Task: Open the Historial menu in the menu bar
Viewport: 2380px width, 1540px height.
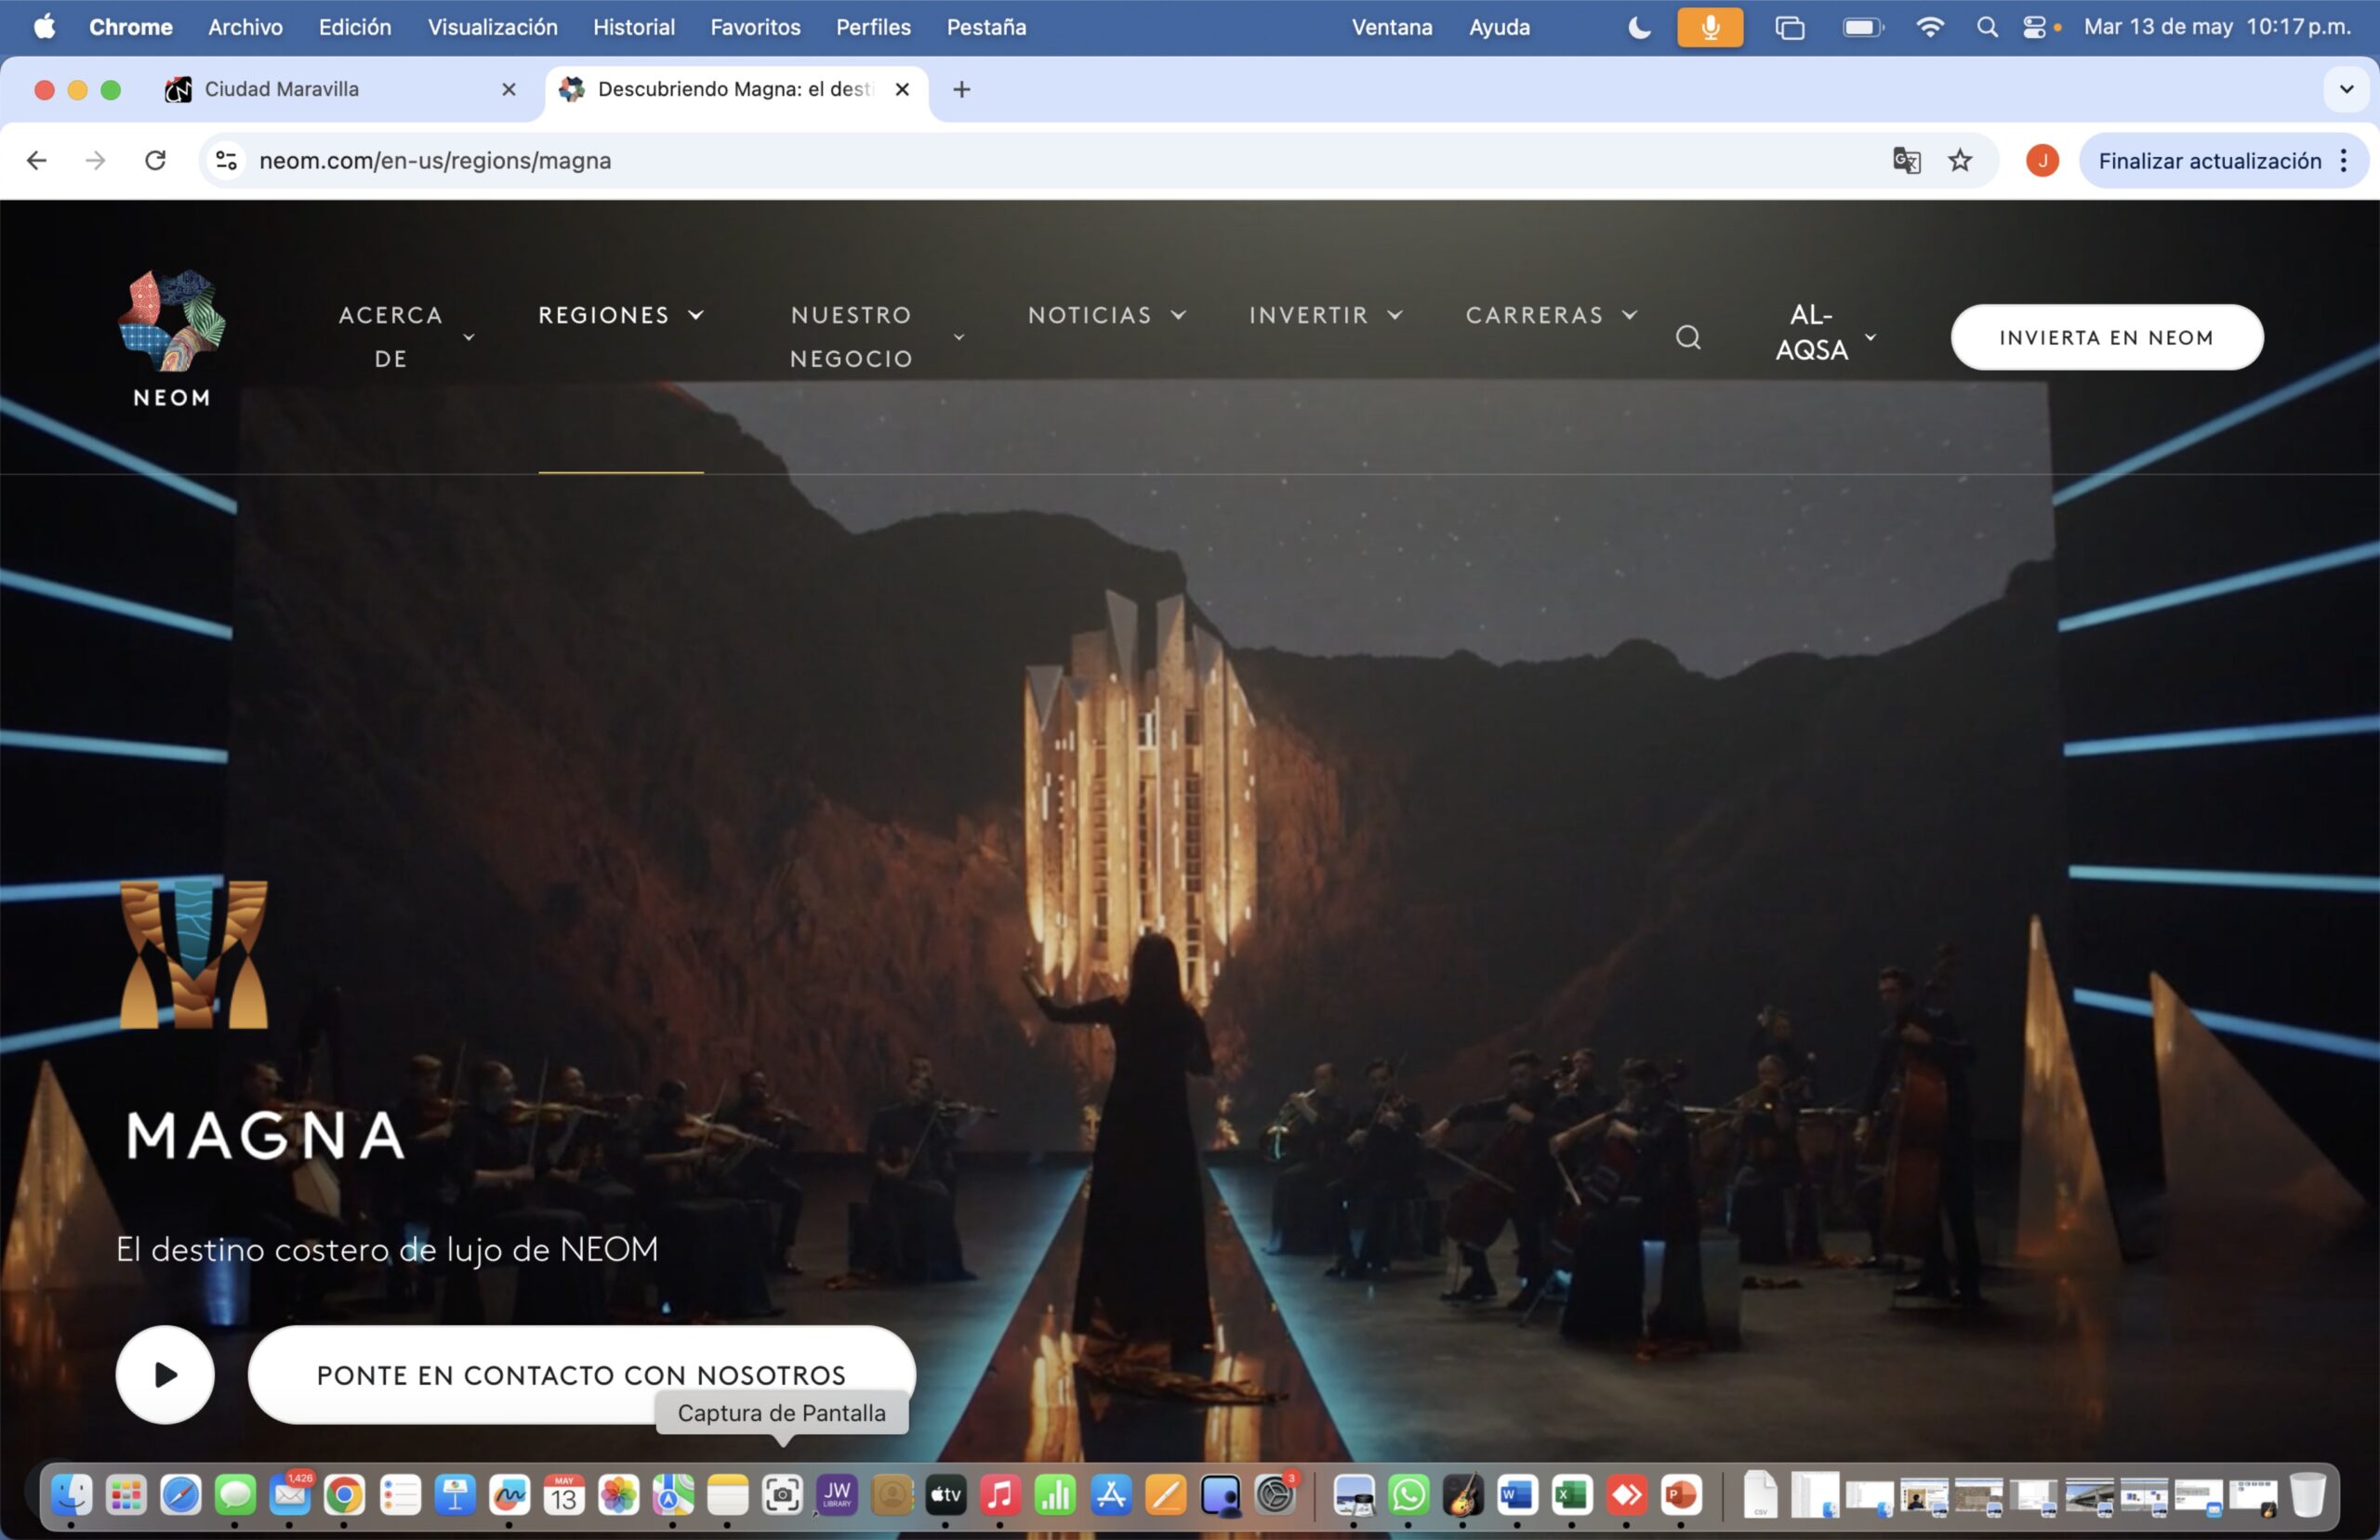Action: coord(633,27)
